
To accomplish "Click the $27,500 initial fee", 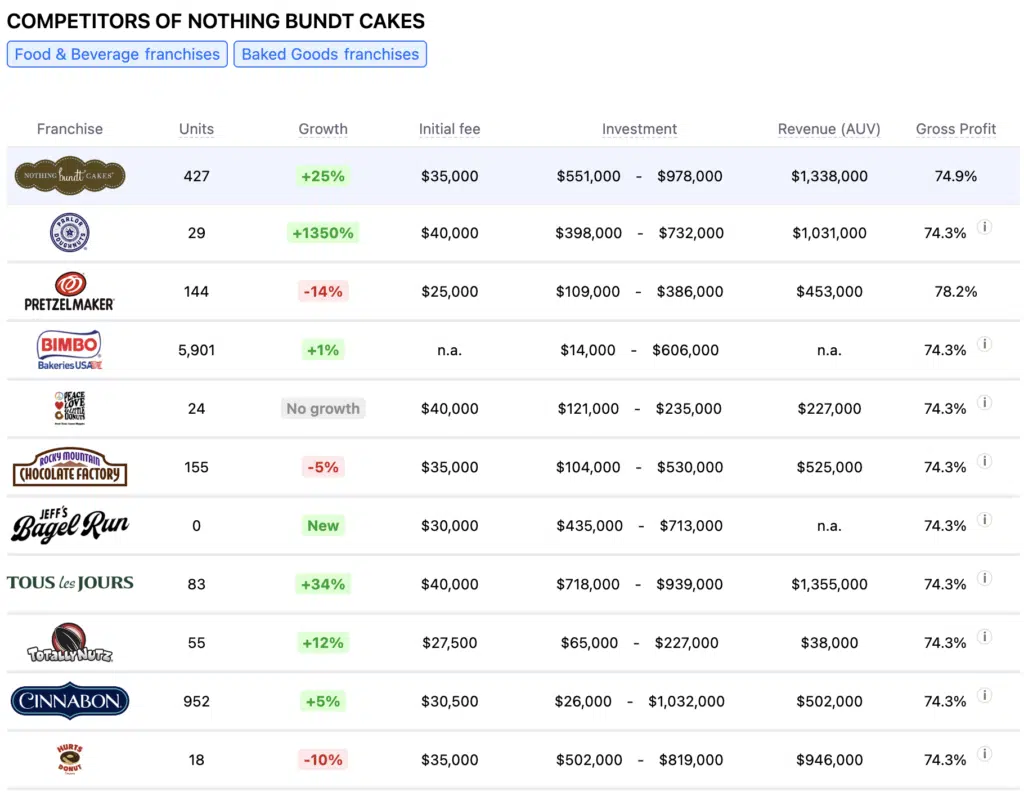I will (x=449, y=642).
